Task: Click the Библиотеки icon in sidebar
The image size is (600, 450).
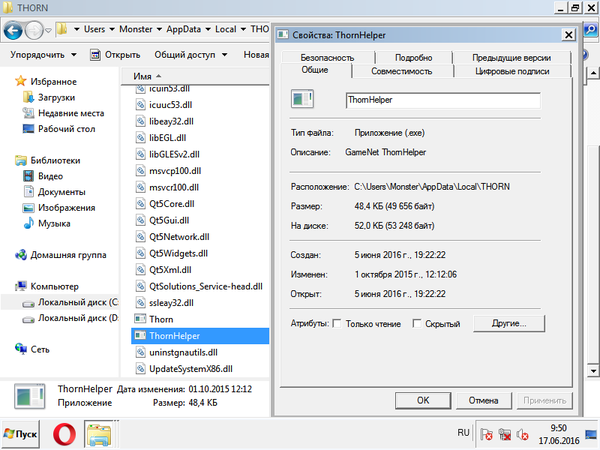Action: tap(21, 160)
